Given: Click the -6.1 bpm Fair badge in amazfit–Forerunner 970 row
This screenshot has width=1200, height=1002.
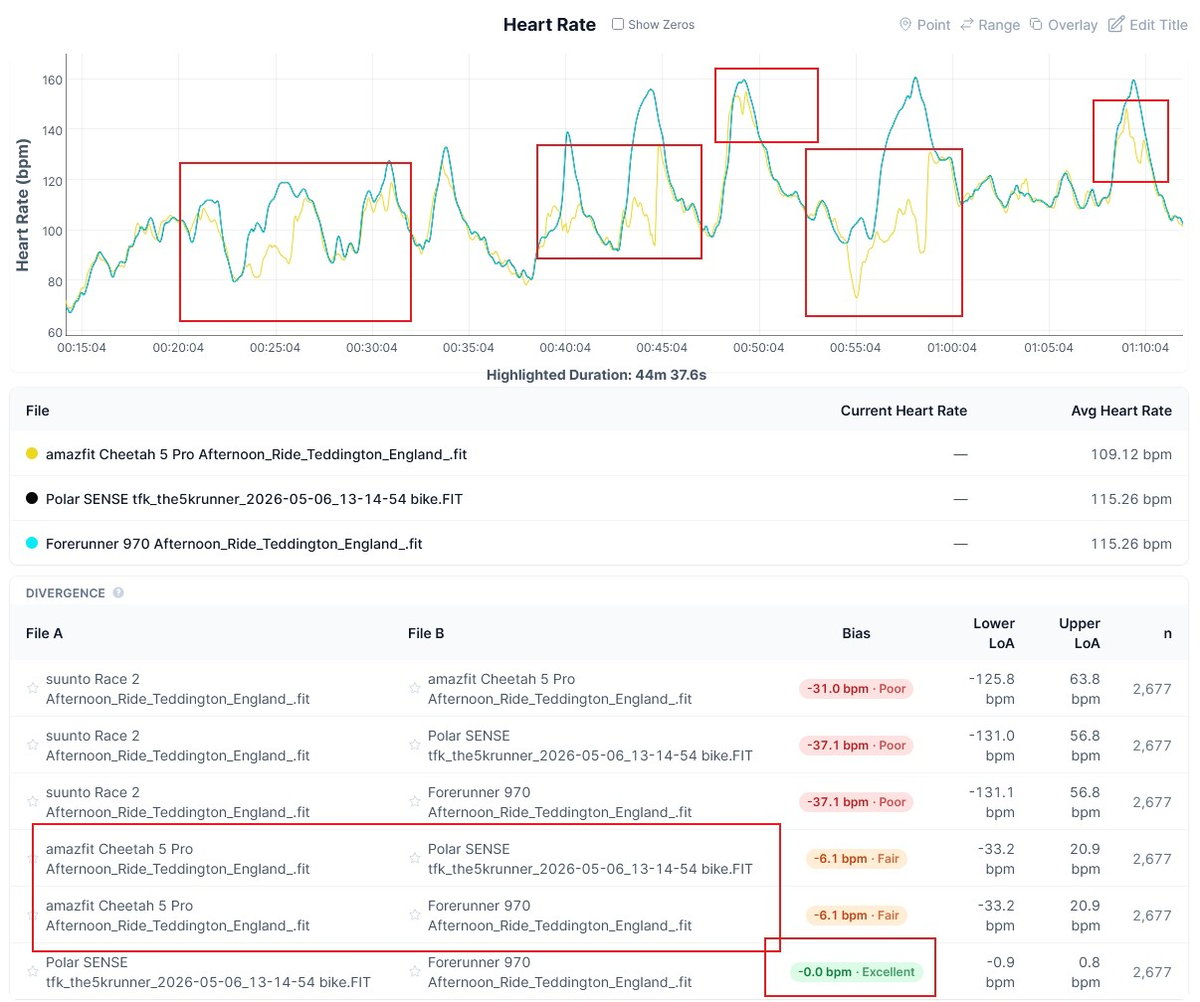Looking at the screenshot, I should (856, 915).
